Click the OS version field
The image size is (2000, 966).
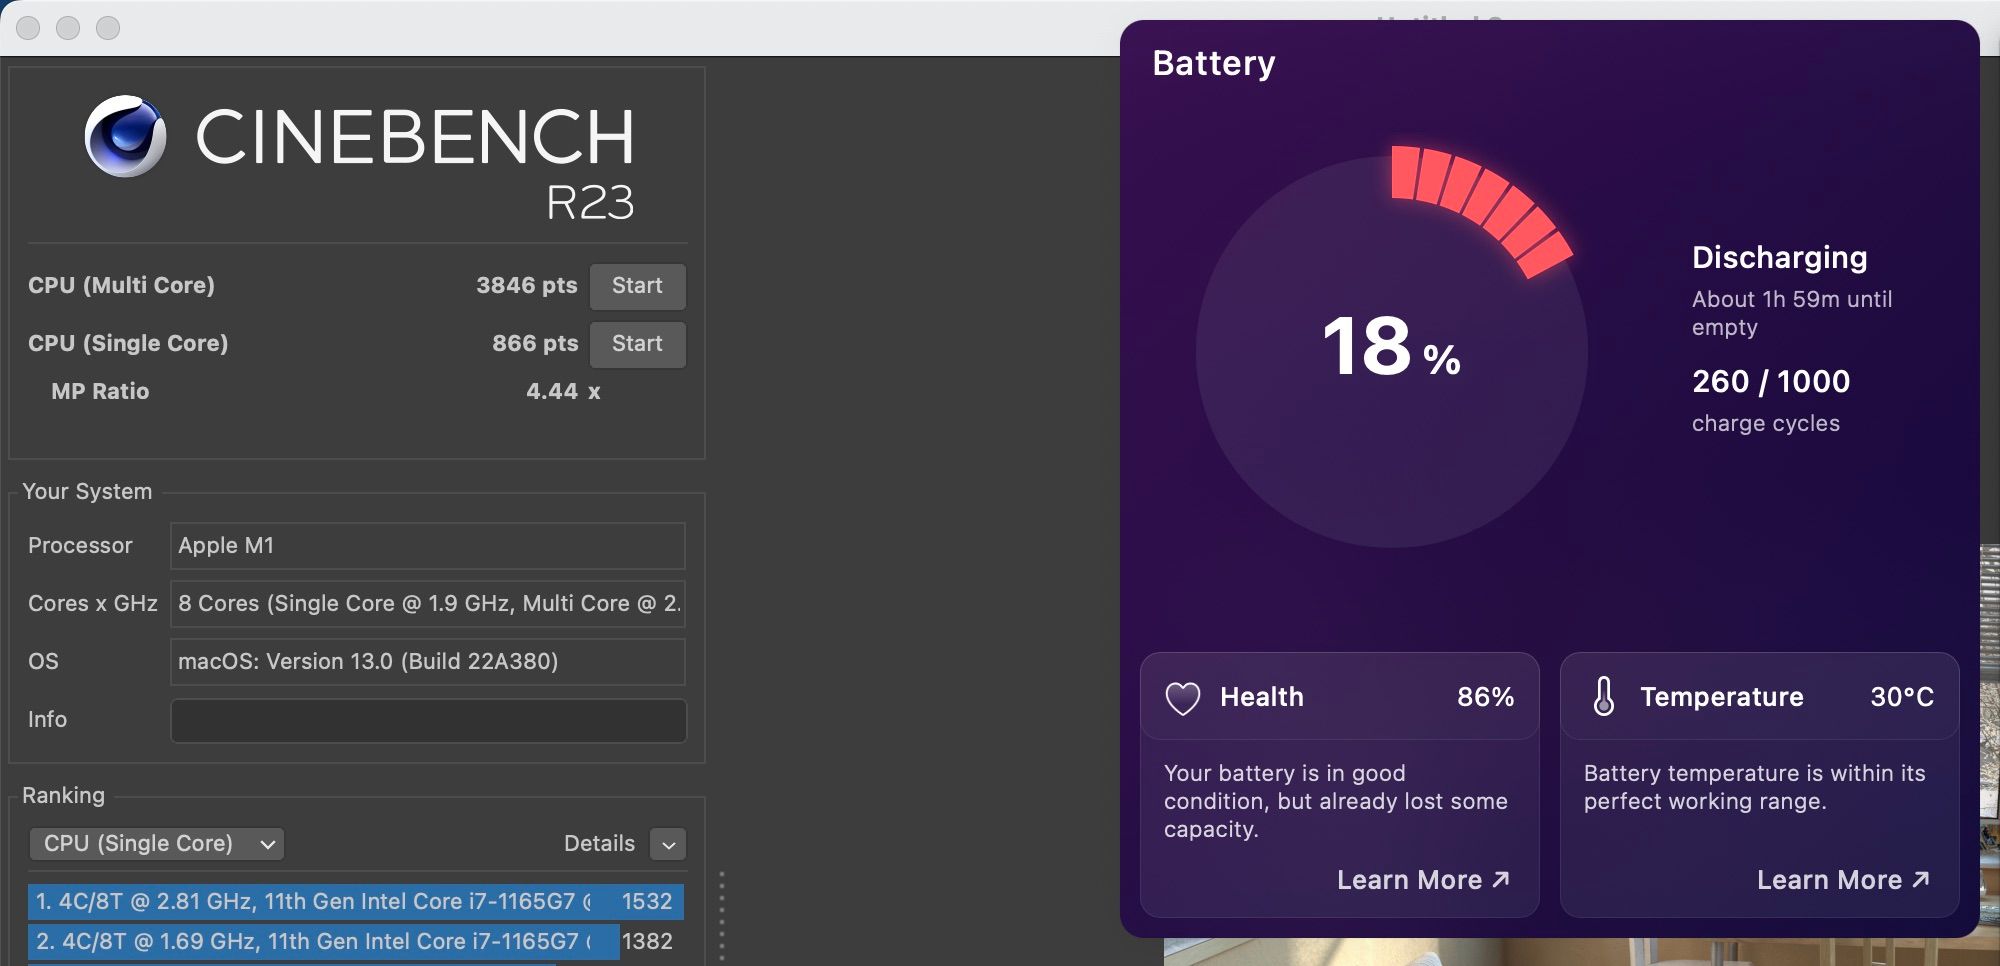[x=428, y=662]
